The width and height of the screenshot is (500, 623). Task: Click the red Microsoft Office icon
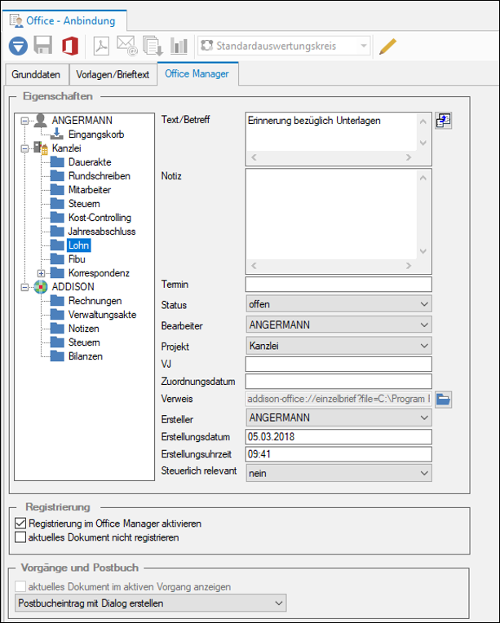tap(70, 46)
